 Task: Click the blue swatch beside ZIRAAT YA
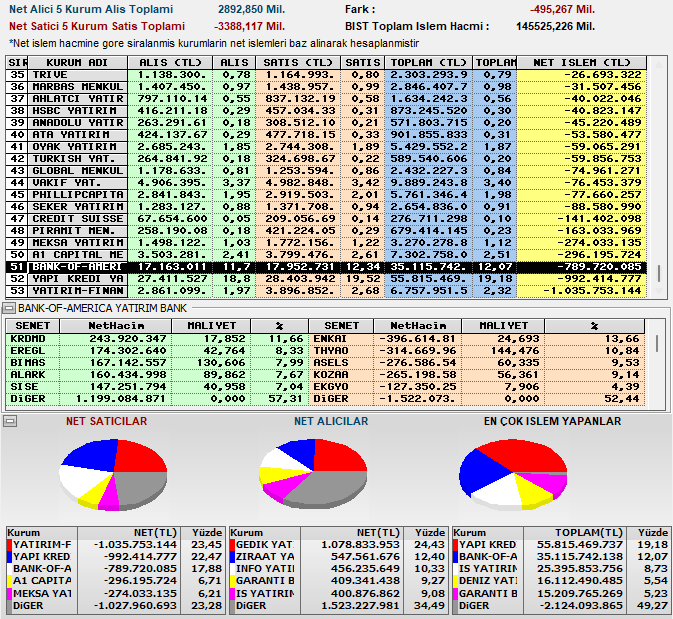coord(233,557)
